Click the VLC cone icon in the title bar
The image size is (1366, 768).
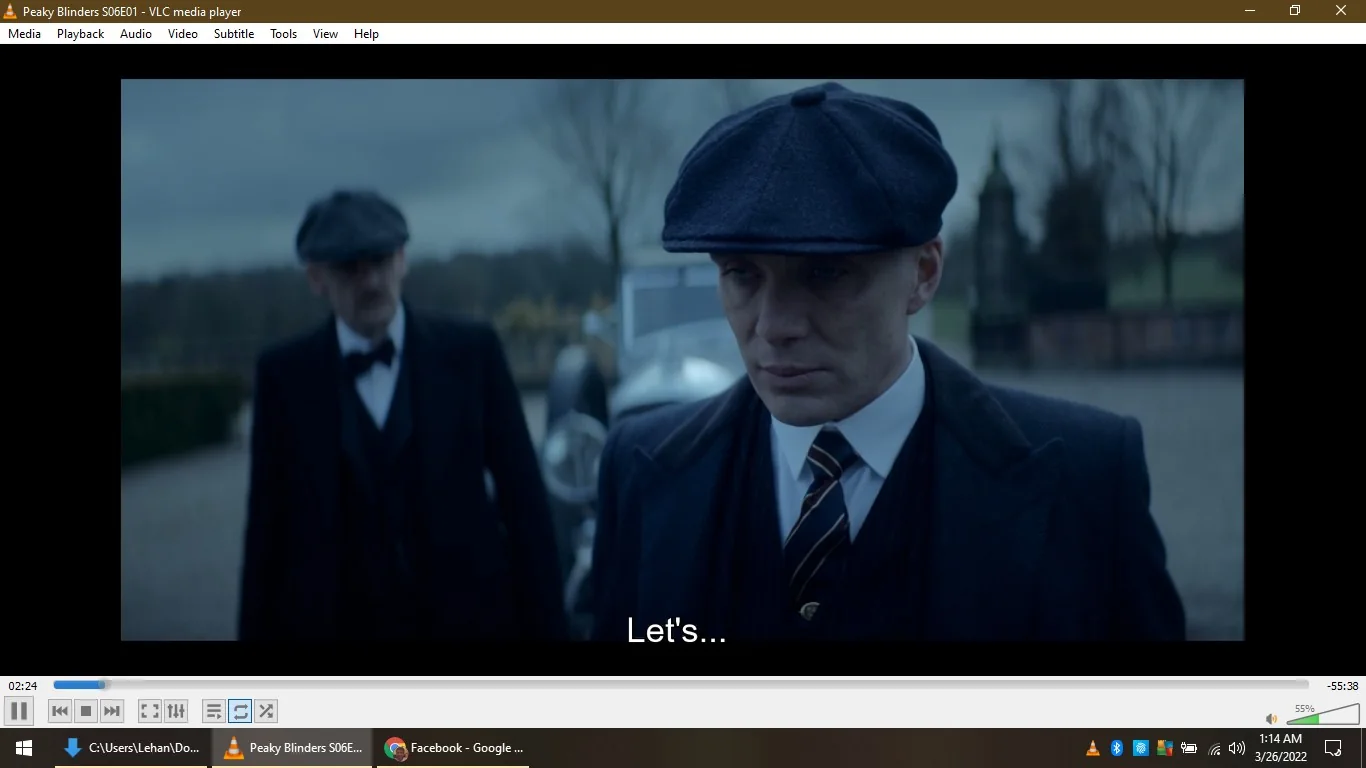11,11
